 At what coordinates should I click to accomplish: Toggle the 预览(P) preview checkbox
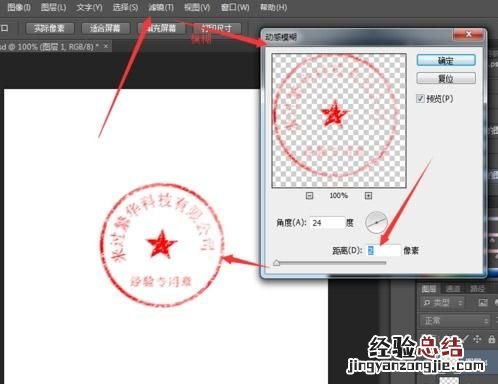point(420,99)
